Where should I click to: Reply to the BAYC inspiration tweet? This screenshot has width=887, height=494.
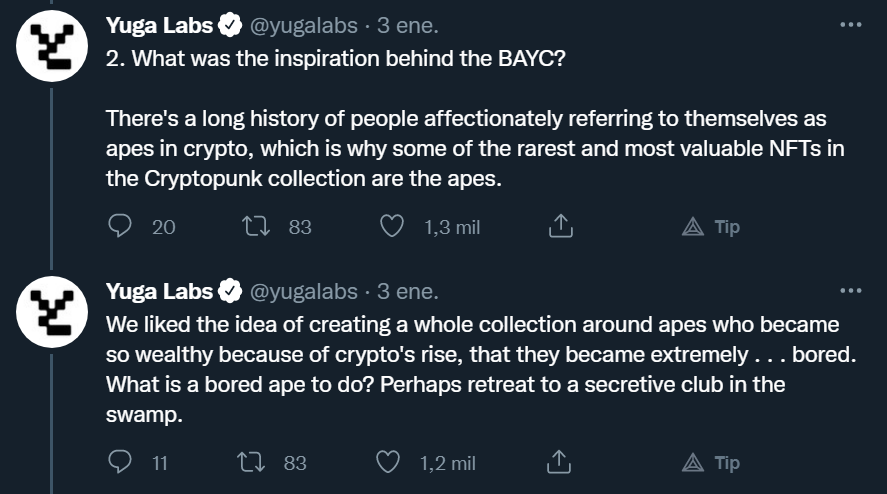tap(119, 226)
